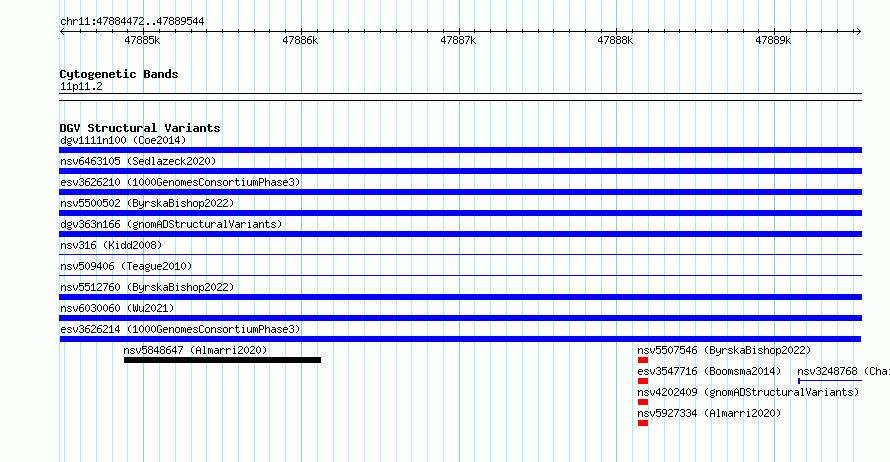Click the blue bar under esv3626214

pos(460,339)
